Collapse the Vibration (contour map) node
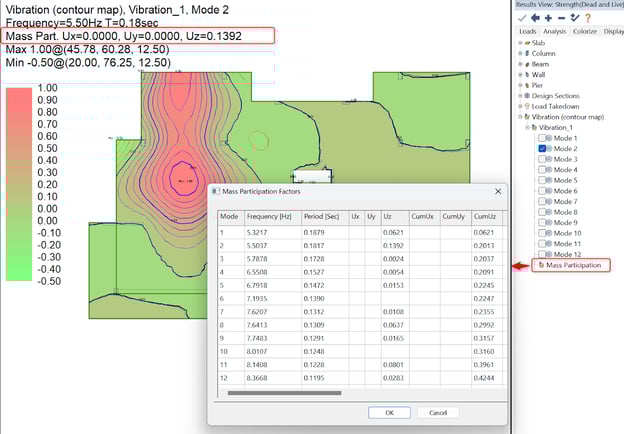The image size is (624, 434). [518, 115]
